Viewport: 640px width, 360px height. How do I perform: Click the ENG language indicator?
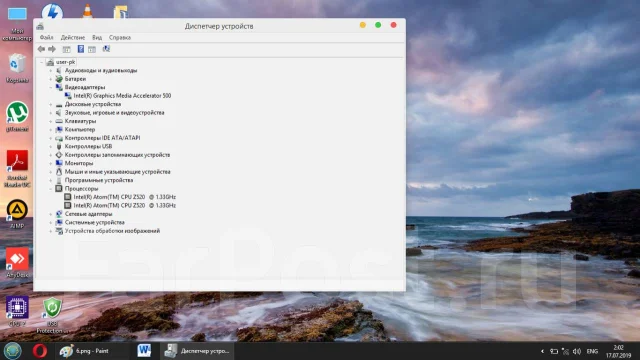pyautogui.click(x=592, y=351)
